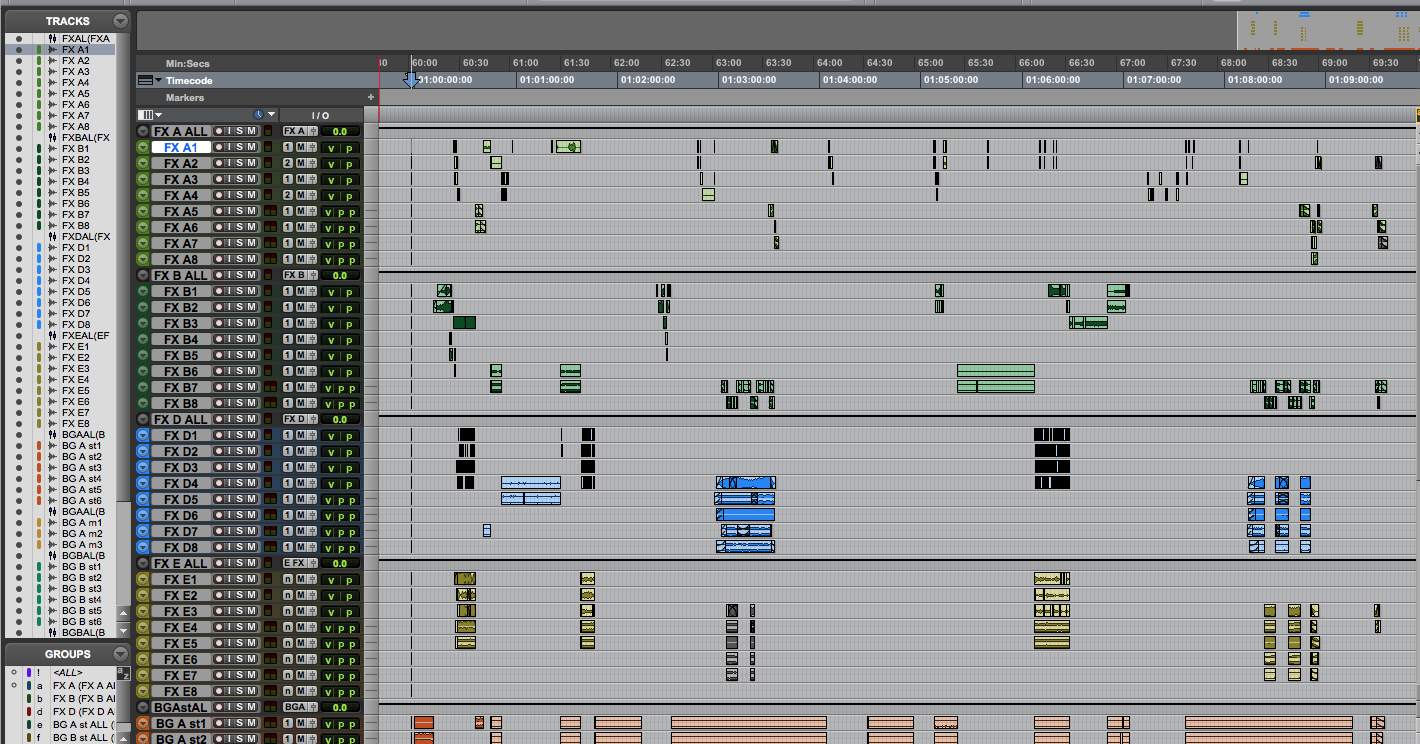The height and width of the screenshot is (744, 1420).
Task: Mute track FX D4
Action: pos(252,483)
